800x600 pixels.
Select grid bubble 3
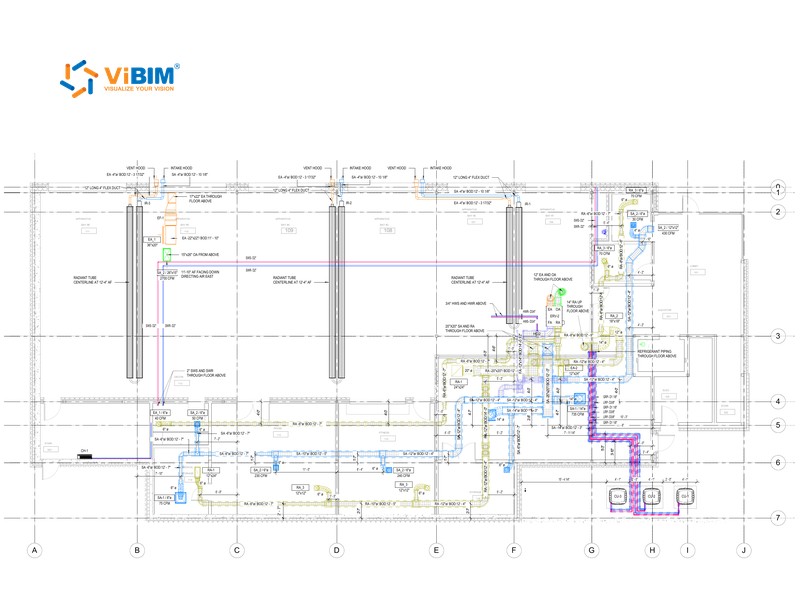coord(778,336)
